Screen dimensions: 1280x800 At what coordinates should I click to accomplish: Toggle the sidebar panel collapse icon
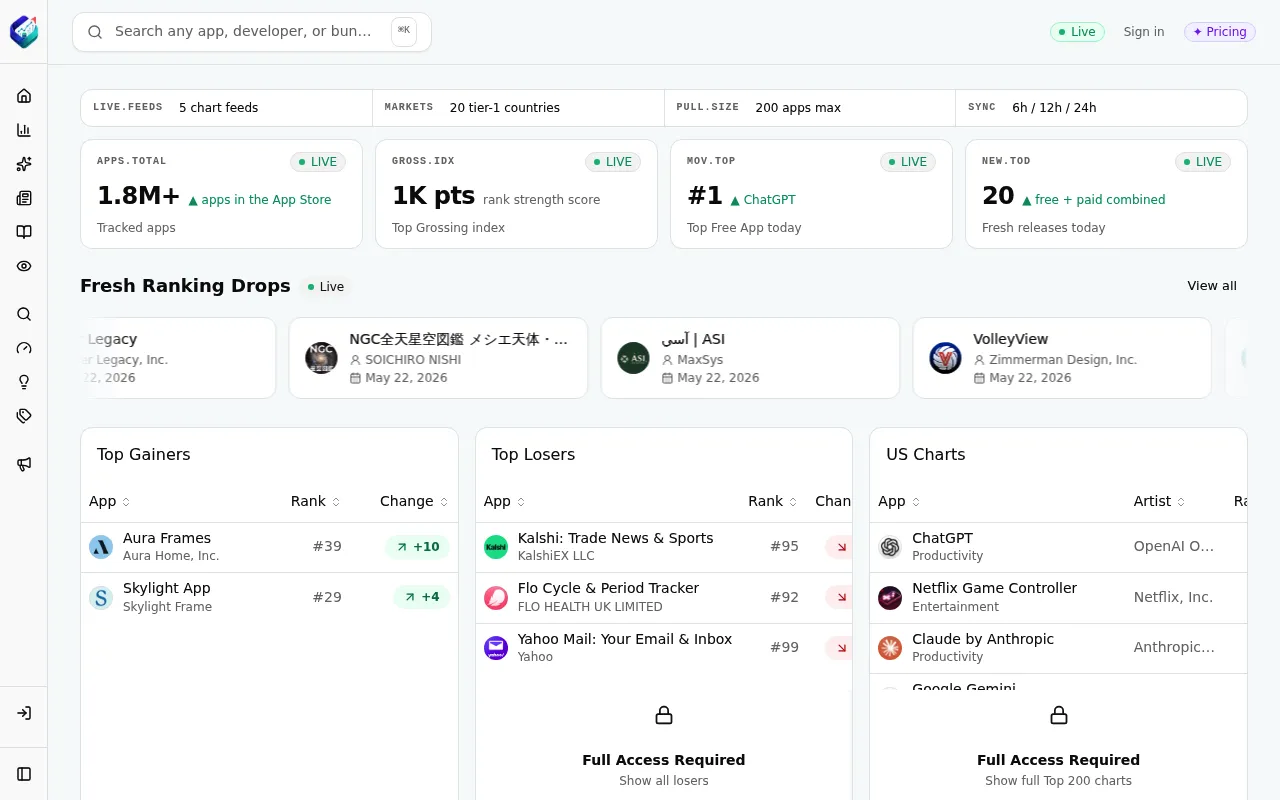pos(24,774)
